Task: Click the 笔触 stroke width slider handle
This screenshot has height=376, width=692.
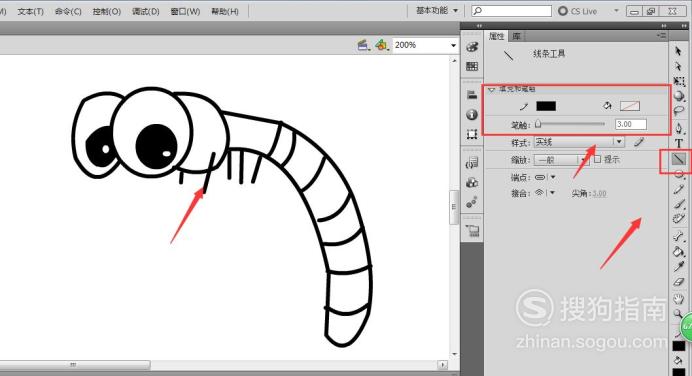Action: point(538,124)
